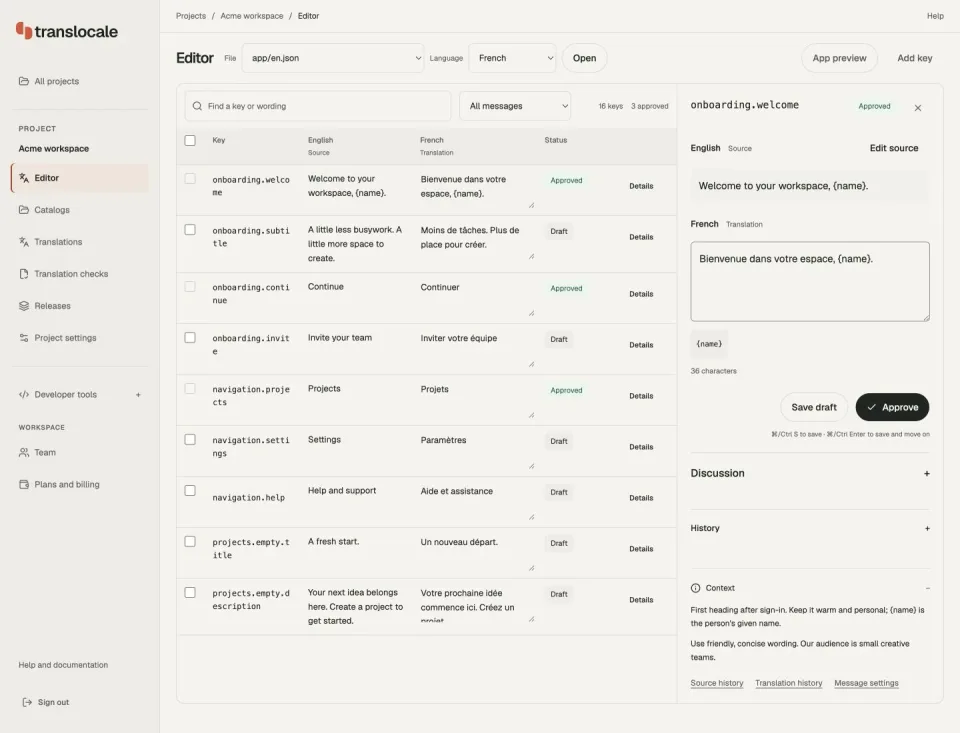960x733 pixels.
Task: Open the Translation history link
Action: [789, 683]
